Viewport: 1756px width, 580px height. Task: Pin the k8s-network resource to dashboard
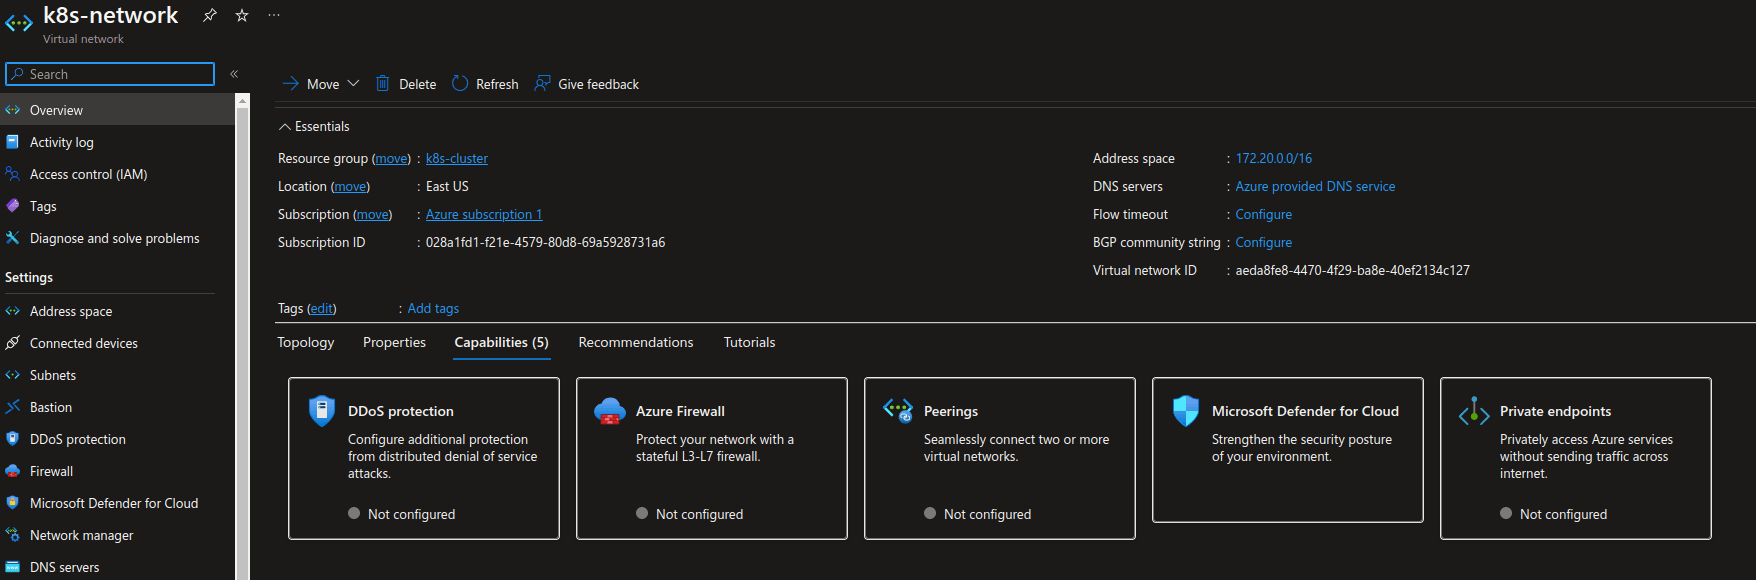209,15
